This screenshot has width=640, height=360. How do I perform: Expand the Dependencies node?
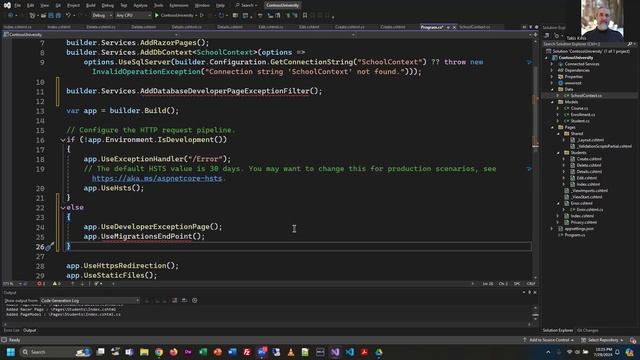click(553, 70)
